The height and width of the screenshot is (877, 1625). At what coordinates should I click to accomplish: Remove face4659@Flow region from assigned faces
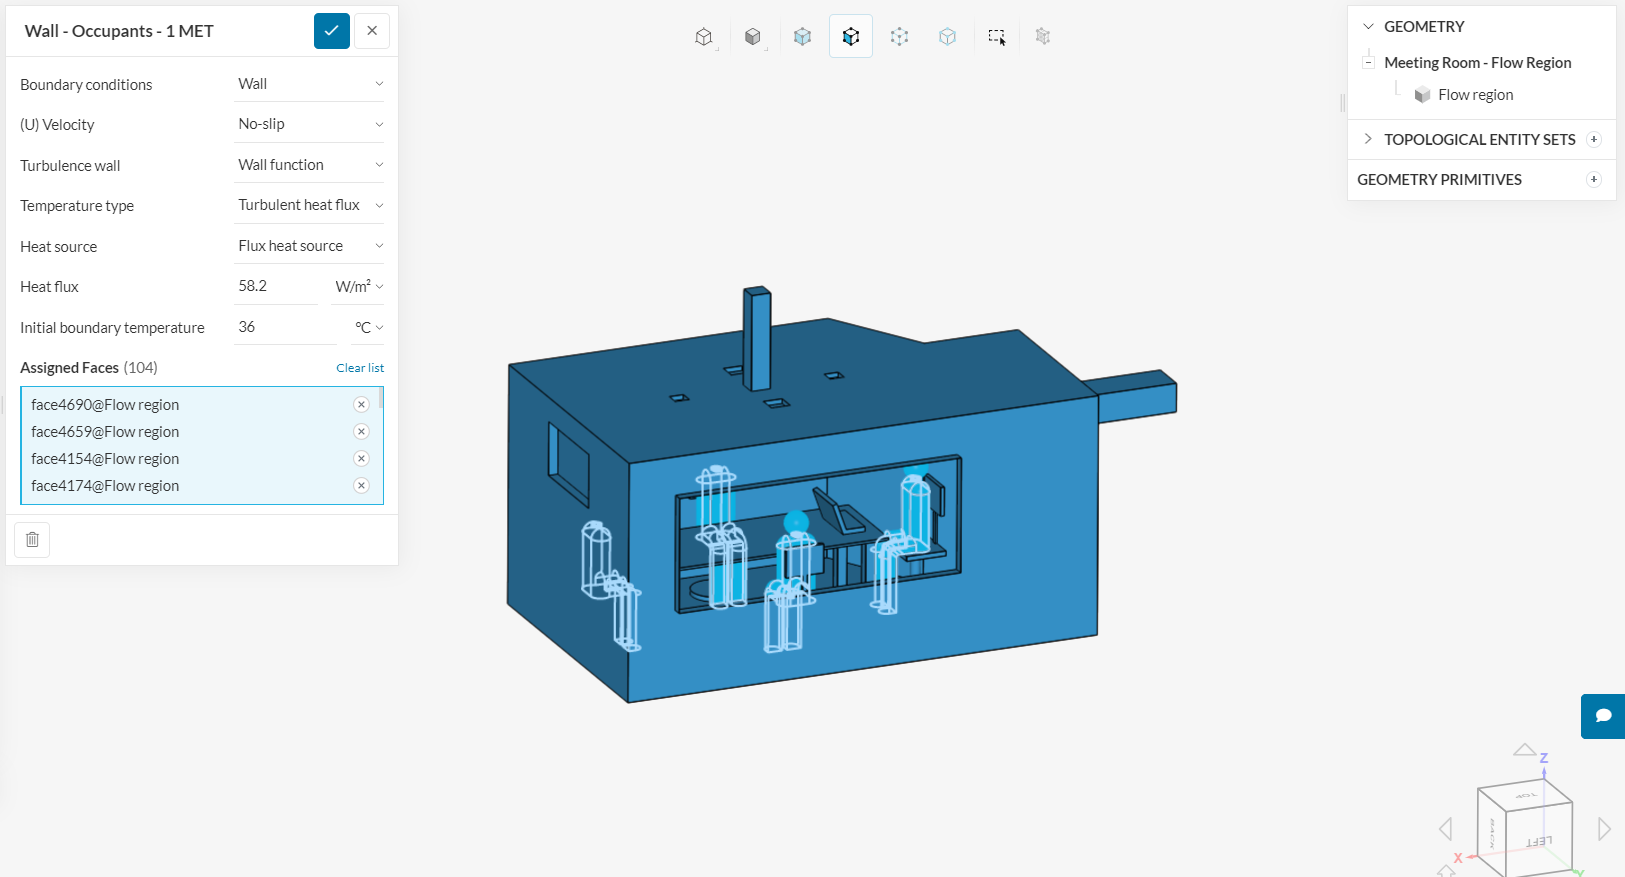(x=362, y=432)
